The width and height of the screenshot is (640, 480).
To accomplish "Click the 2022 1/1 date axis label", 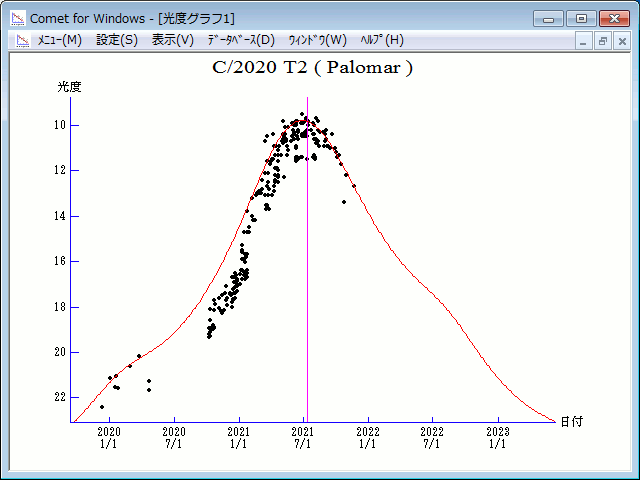I will click(x=368, y=438).
